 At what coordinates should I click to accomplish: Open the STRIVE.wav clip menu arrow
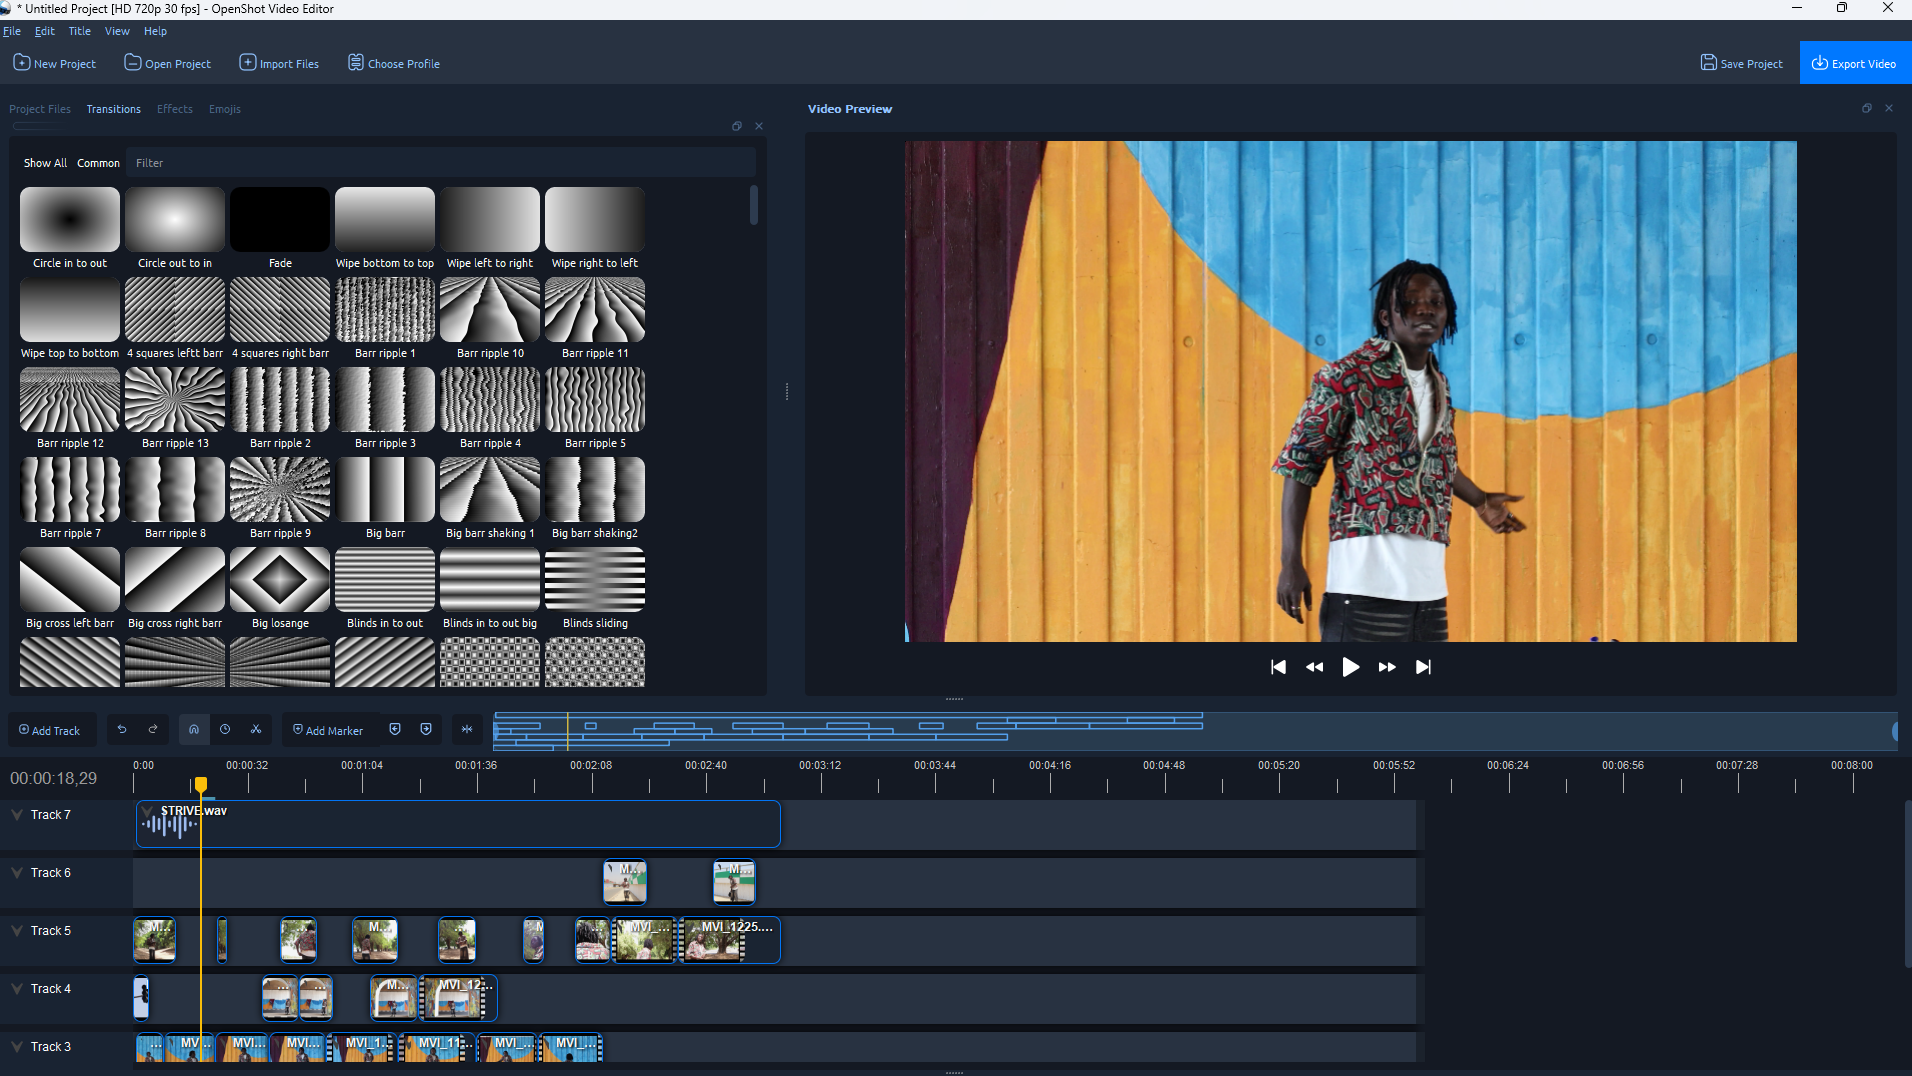click(148, 811)
